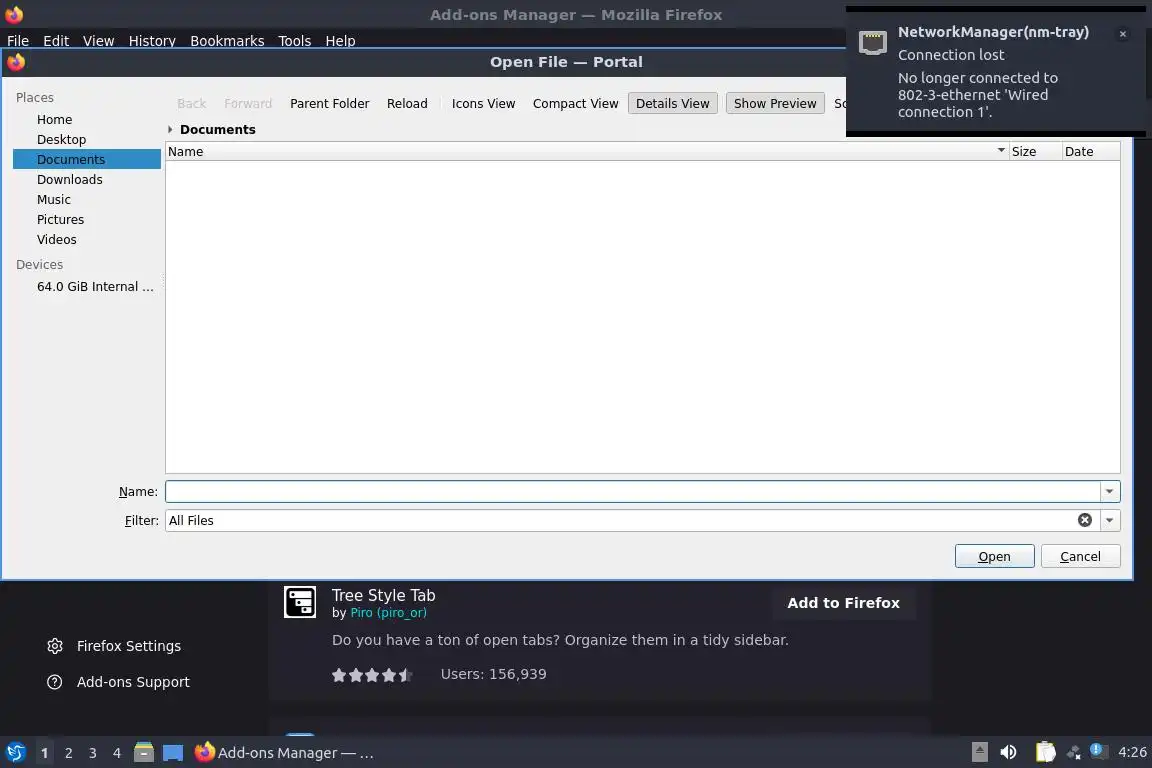Open the Lubuntu start menu icon
The height and width of the screenshot is (768, 1152).
coord(15,753)
